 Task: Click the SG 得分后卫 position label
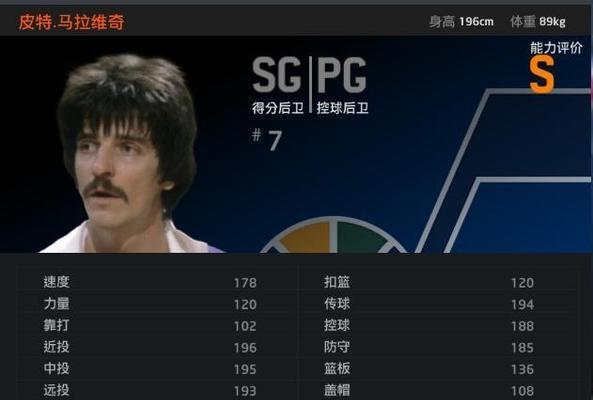278,85
